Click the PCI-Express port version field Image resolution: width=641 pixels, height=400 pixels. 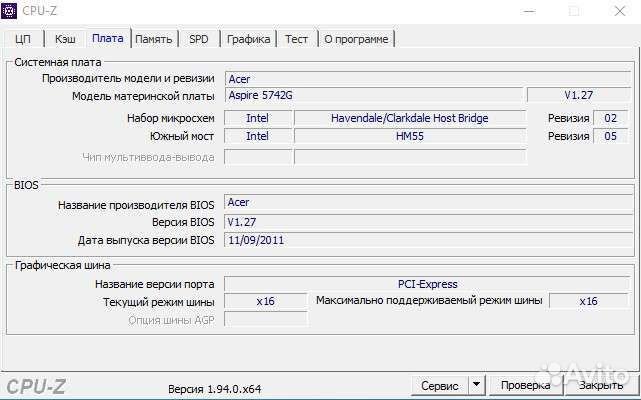427,284
